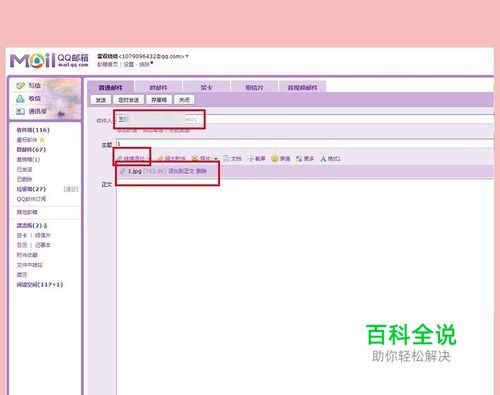Click the 定时发送 scheduled send button
The width and height of the screenshot is (500, 395).
pyautogui.click(x=129, y=100)
